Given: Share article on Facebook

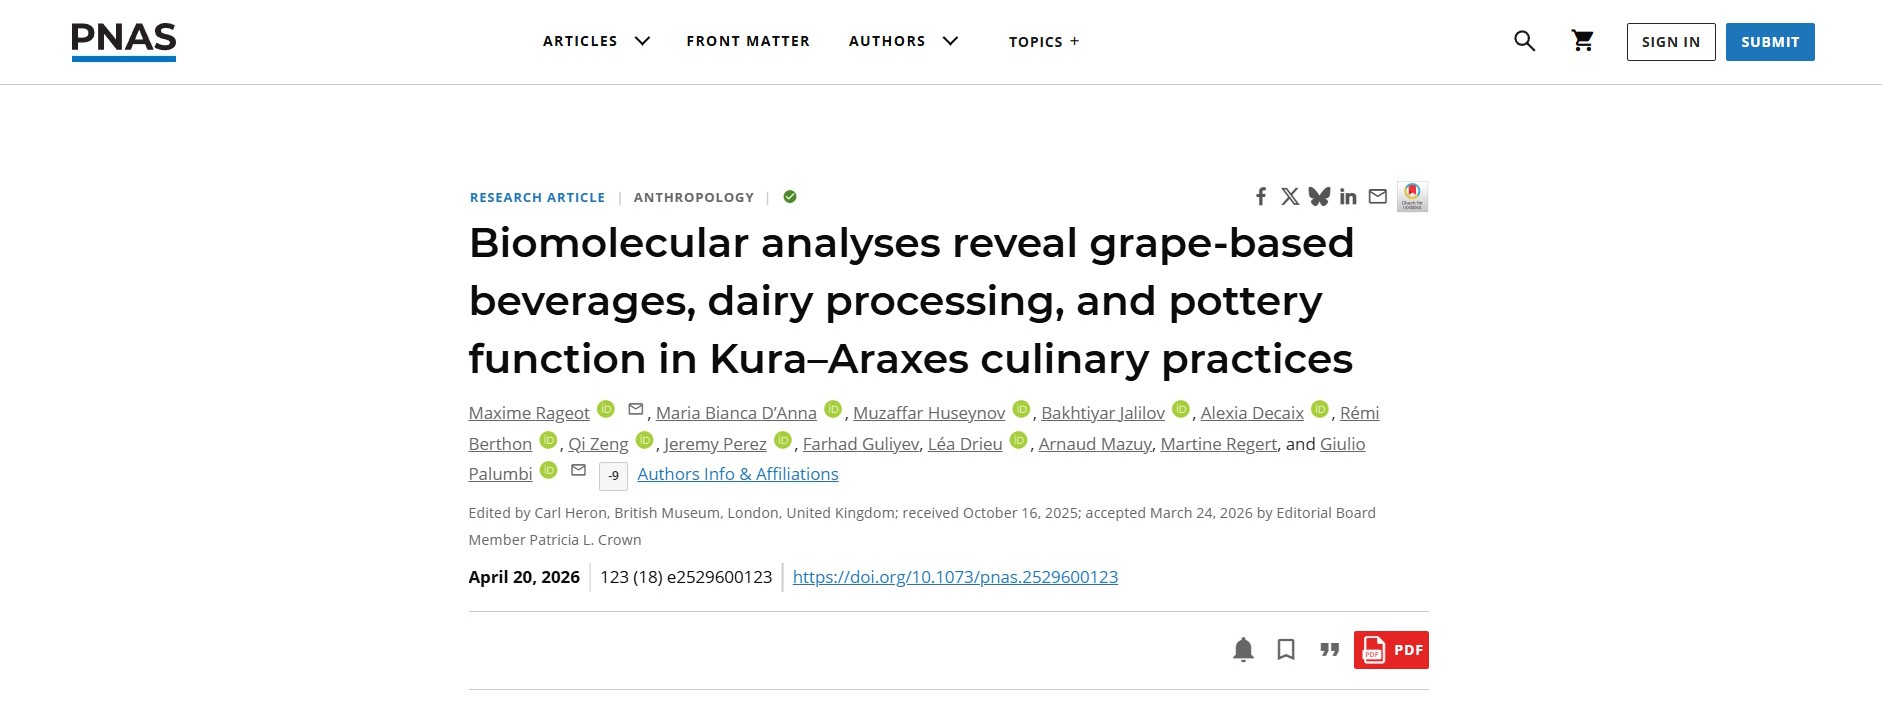Looking at the screenshot, I should coord(1261,197).
